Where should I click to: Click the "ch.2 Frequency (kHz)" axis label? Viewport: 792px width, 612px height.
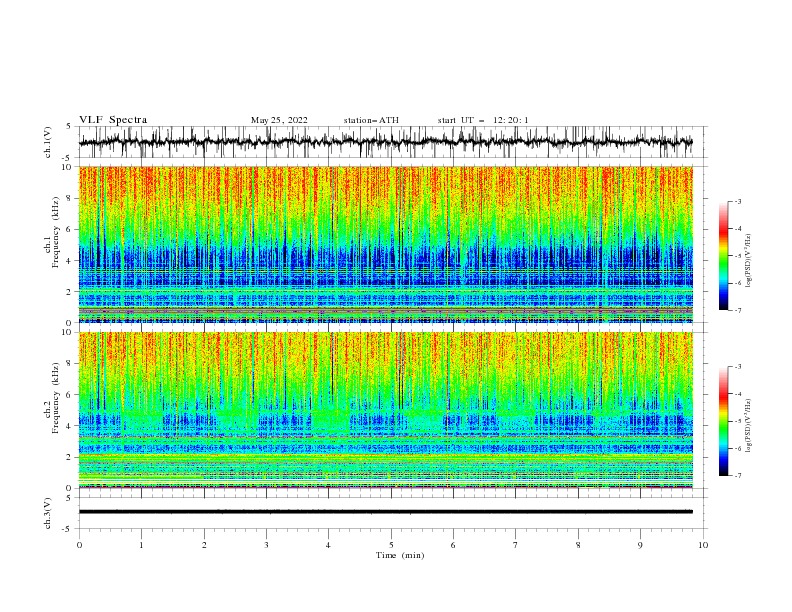pos(52,398)
